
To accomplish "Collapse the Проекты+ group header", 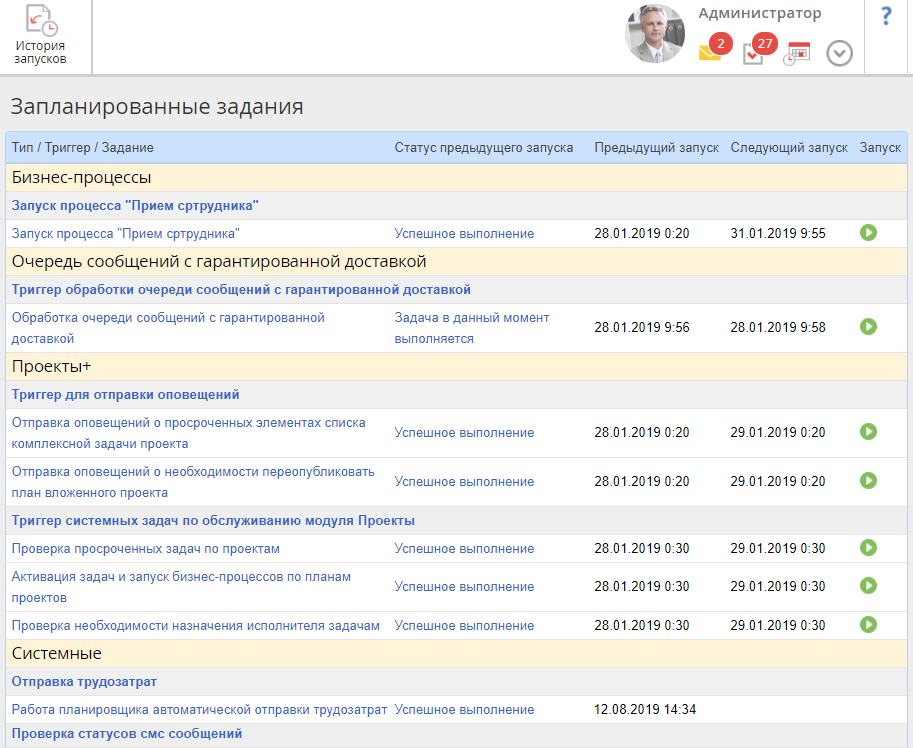I will click(x=51, y=366).
